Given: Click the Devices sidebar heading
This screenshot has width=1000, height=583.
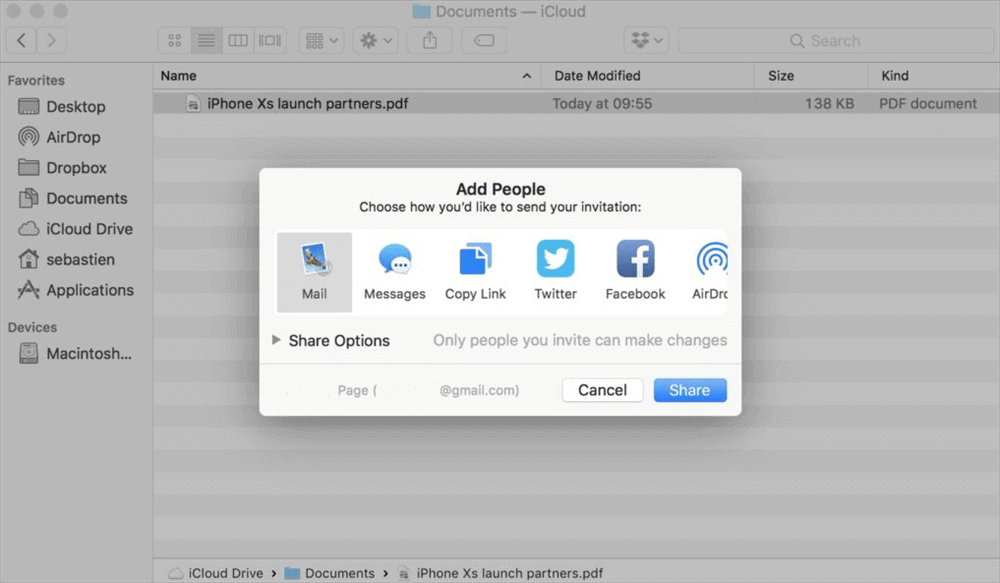Looking at the screenshot, I should tap(32, 327).
